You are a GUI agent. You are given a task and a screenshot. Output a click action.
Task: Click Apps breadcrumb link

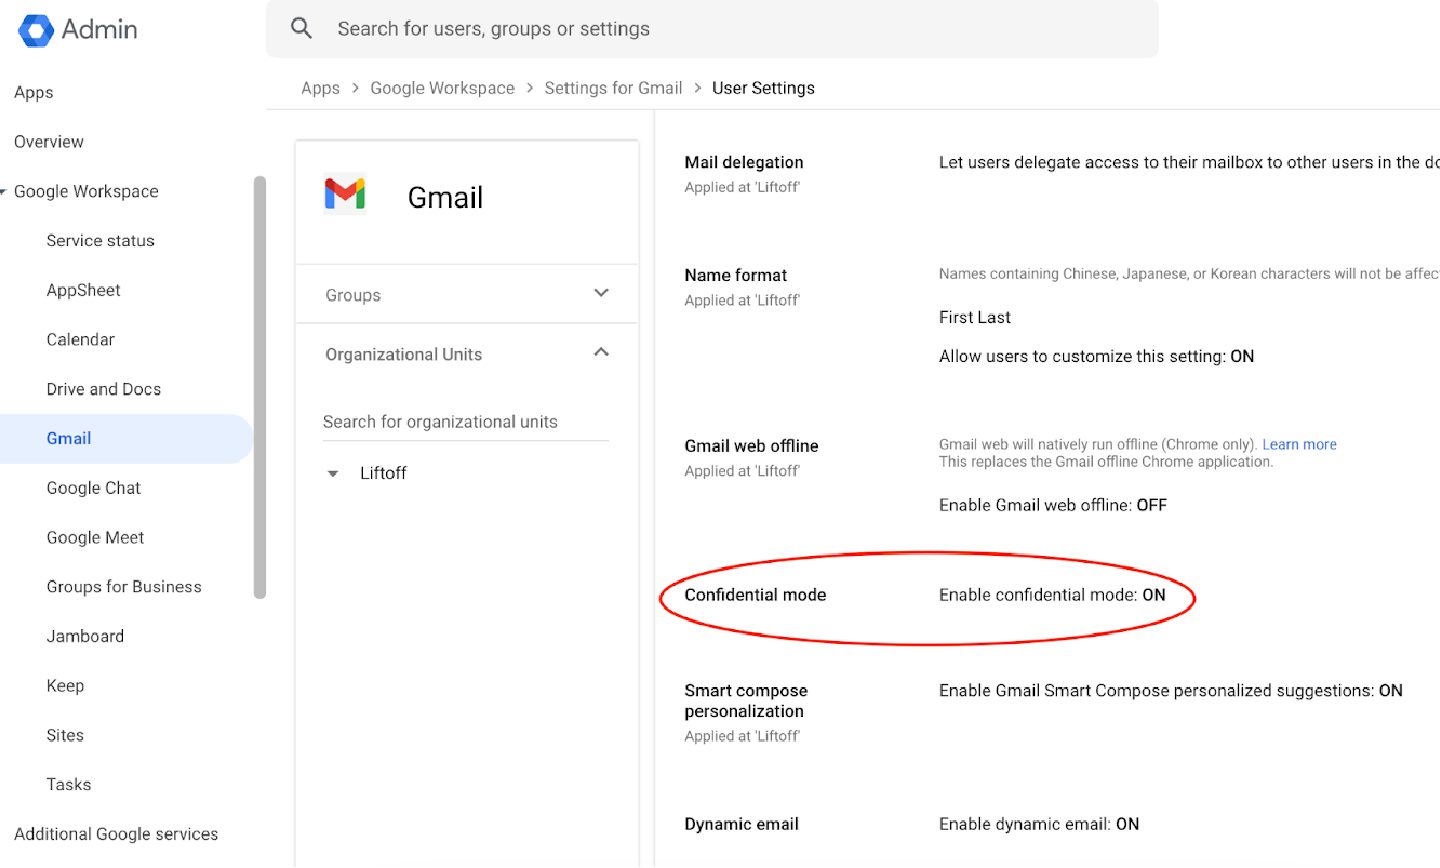[x=320, y=88]
